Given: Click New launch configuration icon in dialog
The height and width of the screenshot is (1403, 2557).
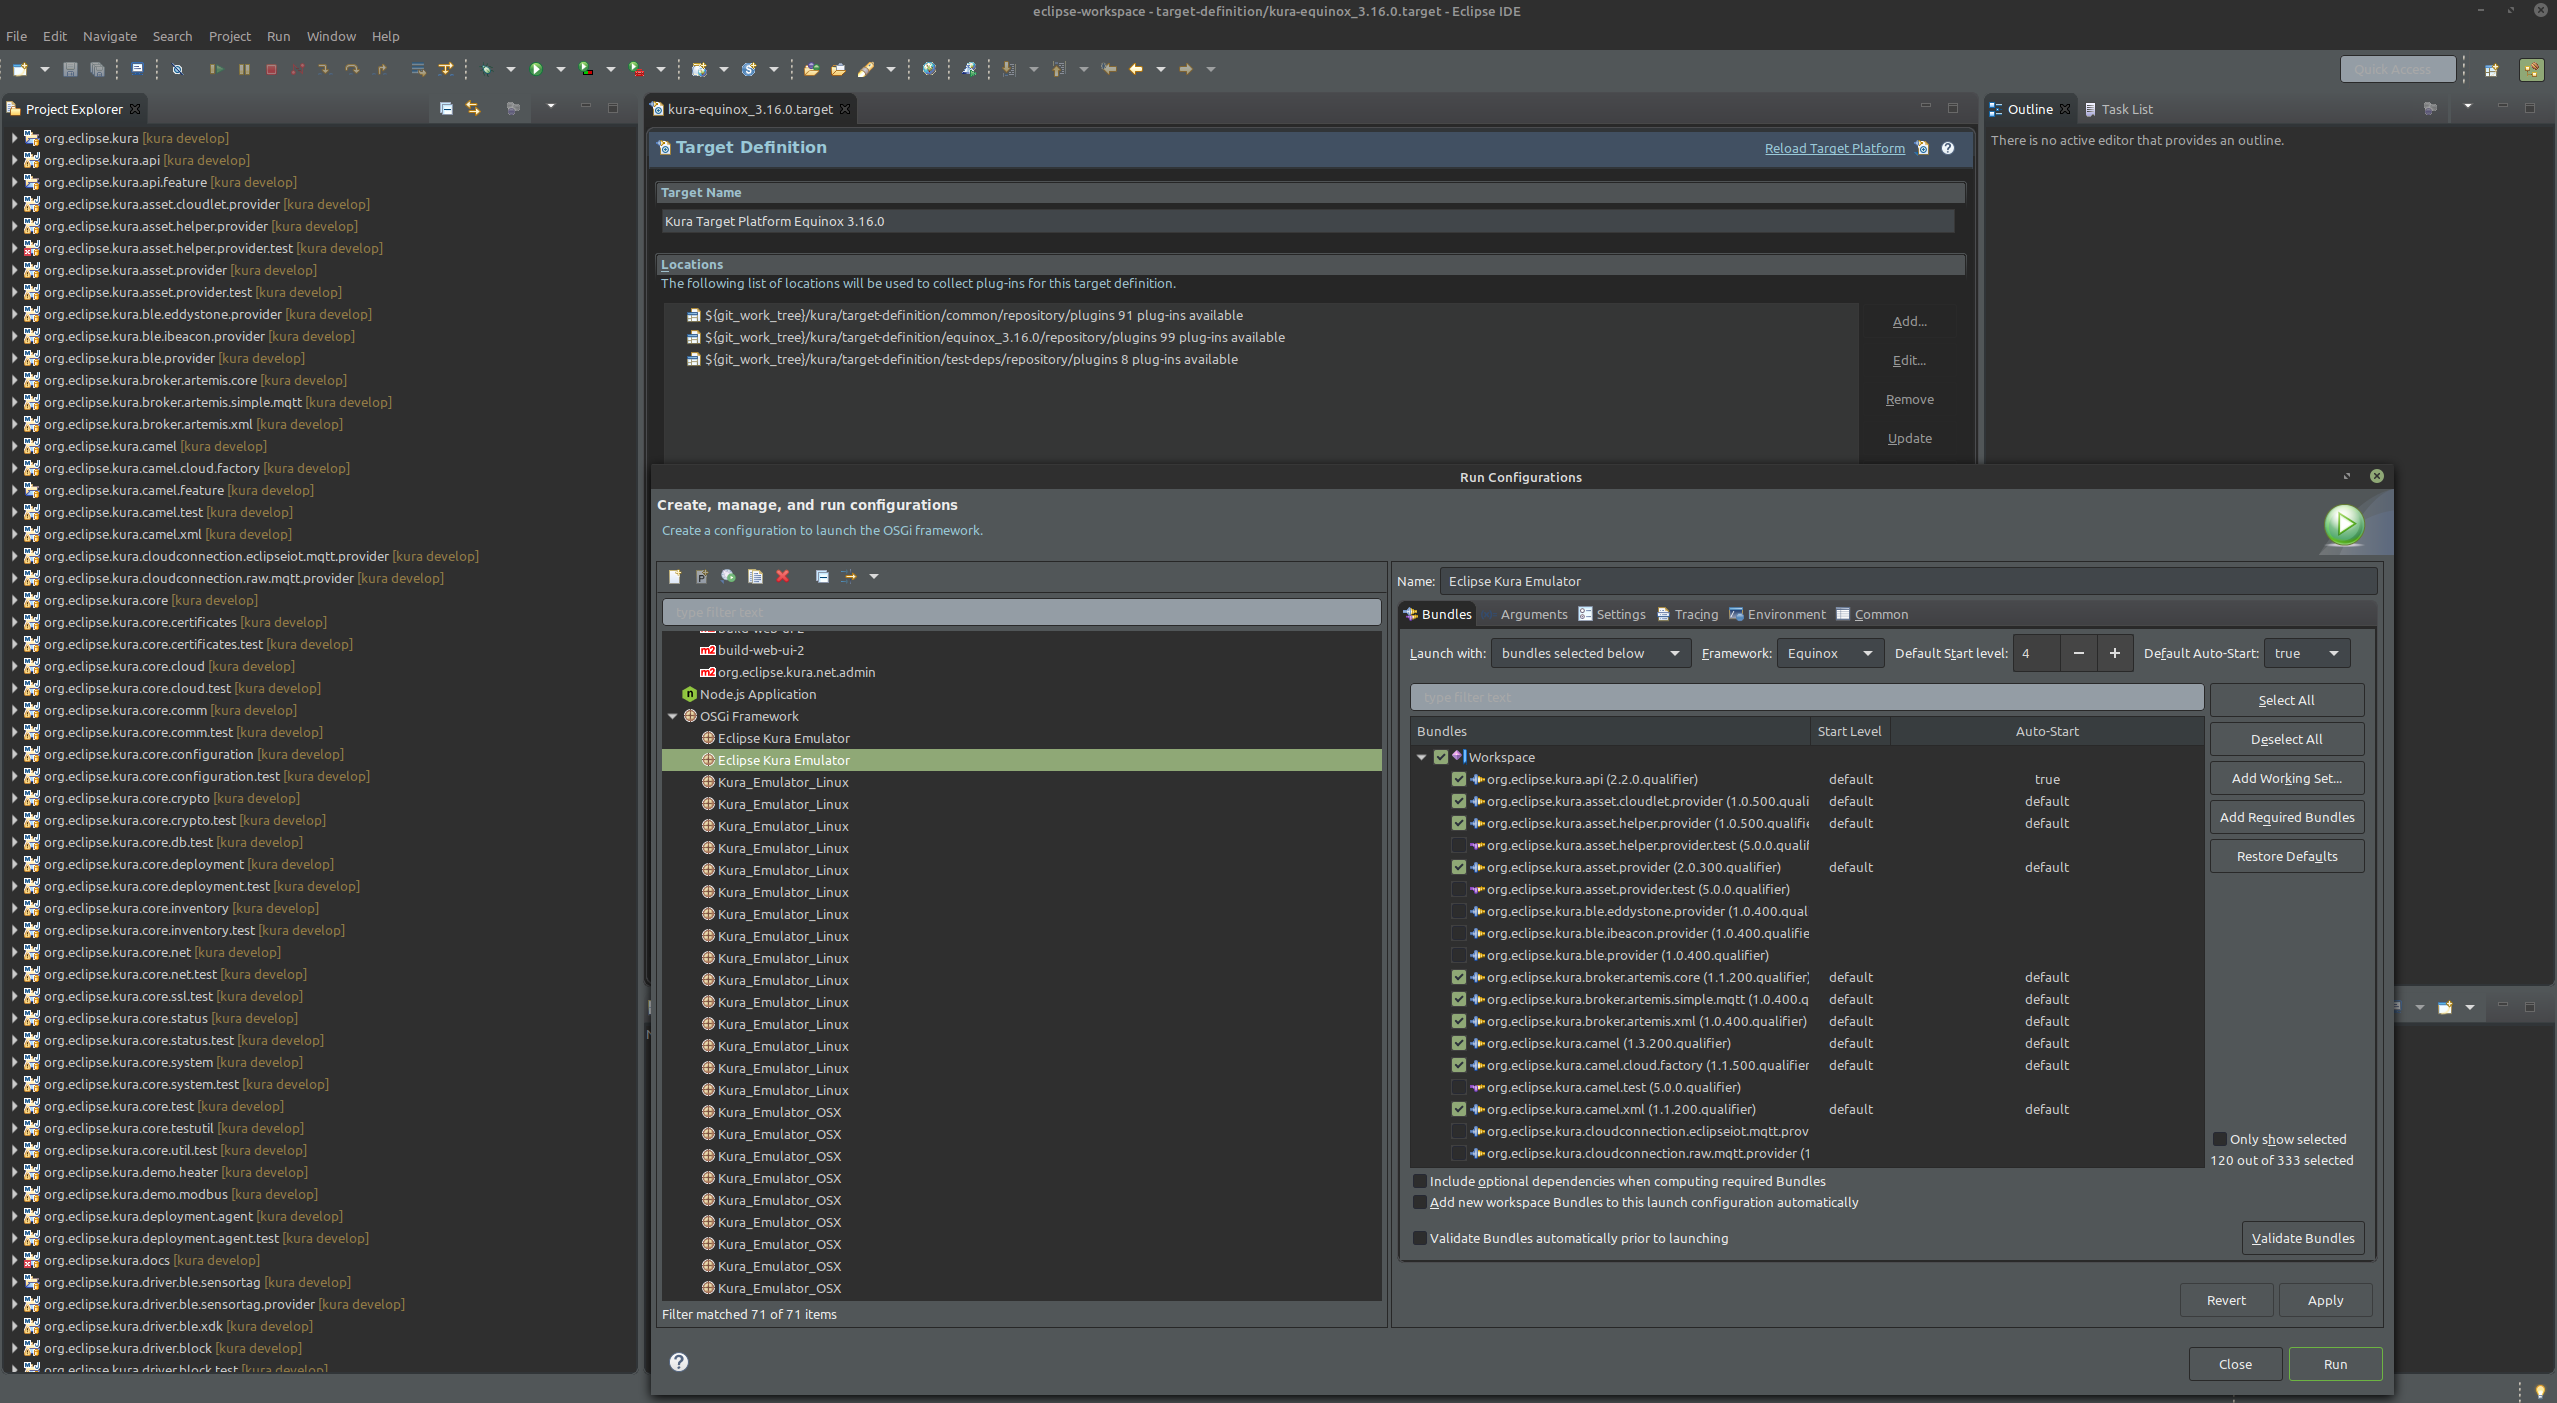Looking at the screenshot, I should 675,576.
